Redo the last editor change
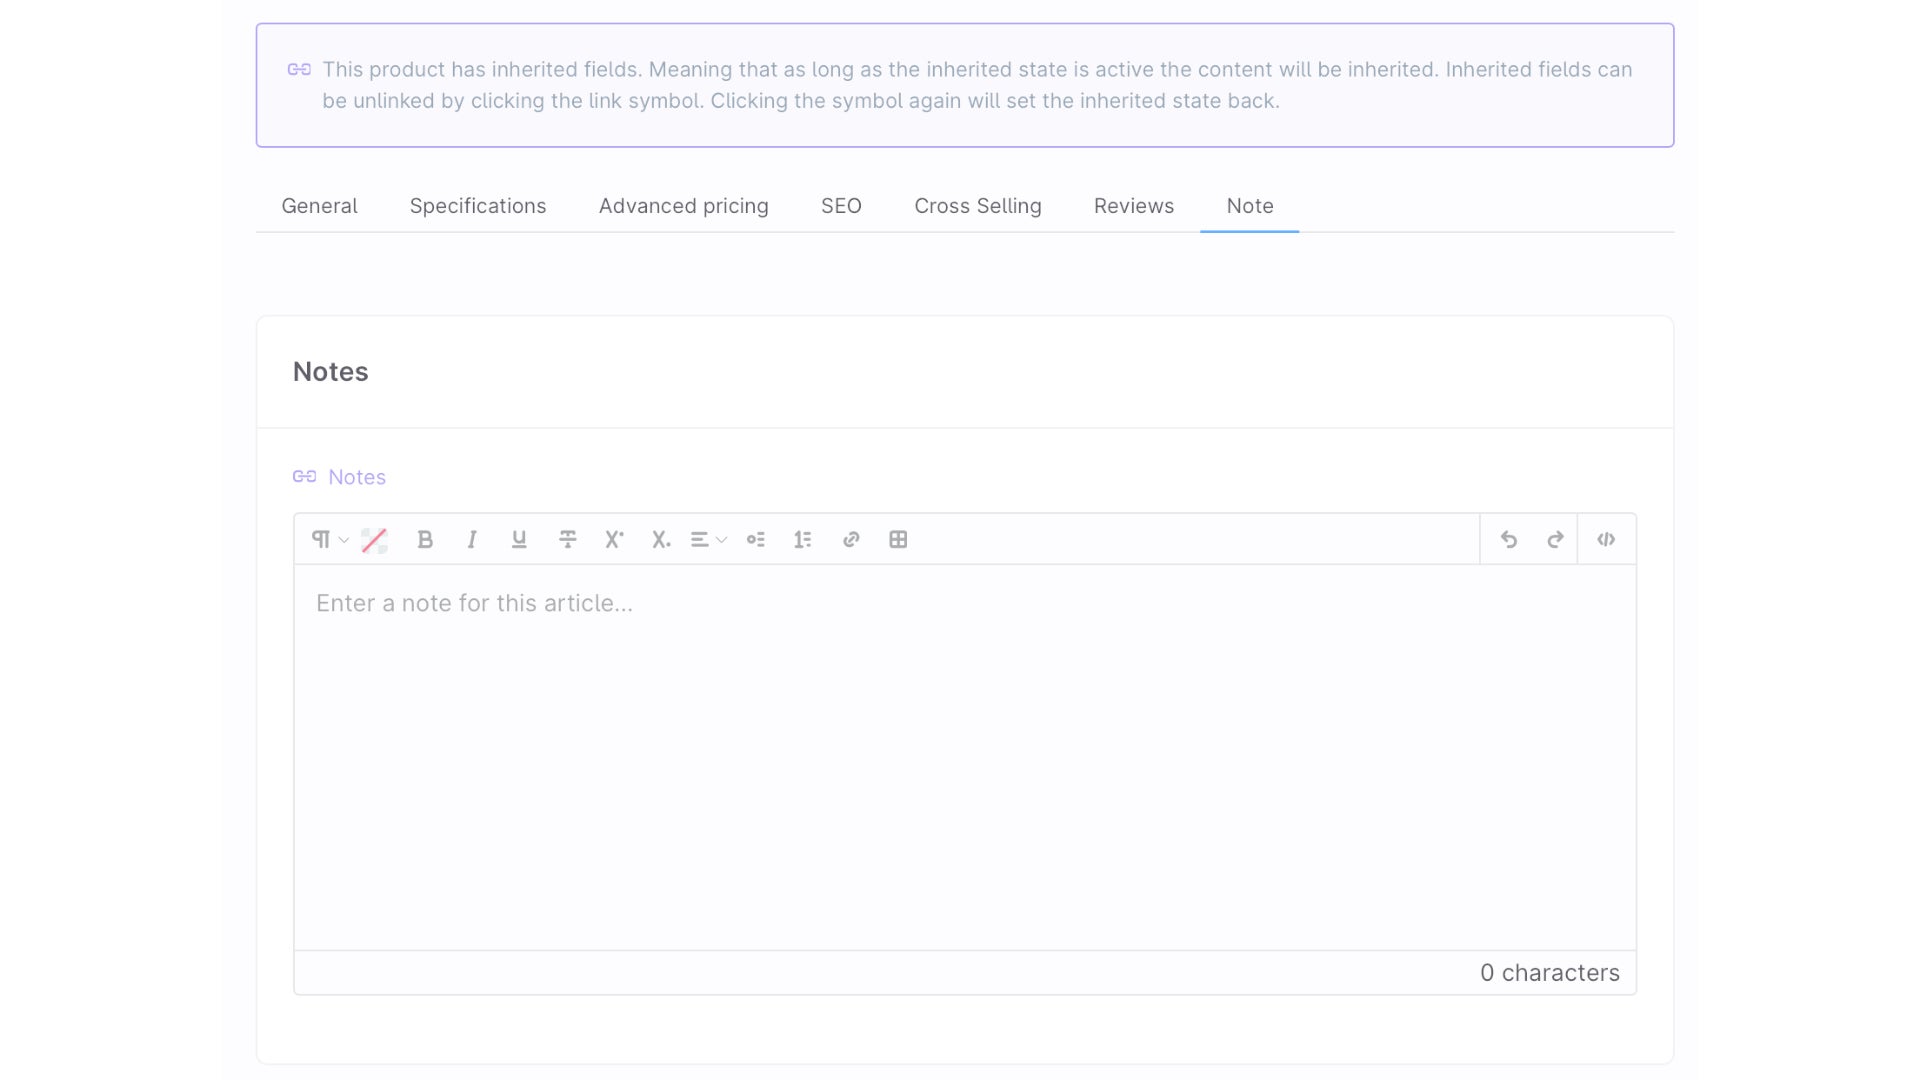1920x1080 pixels. point(1555,540)
